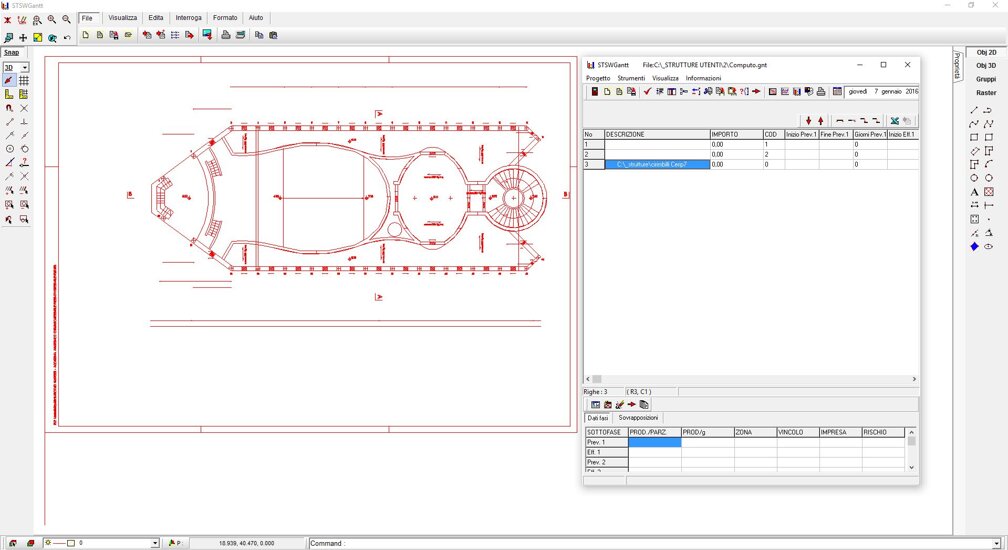
Task: Switch to the Sovrapposizioni tab
Action: (639, 418)
